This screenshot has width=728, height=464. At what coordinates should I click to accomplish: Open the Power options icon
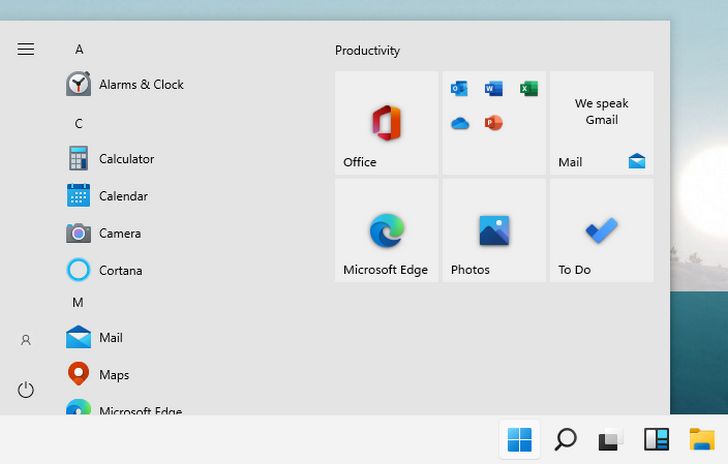pos(26,390)
